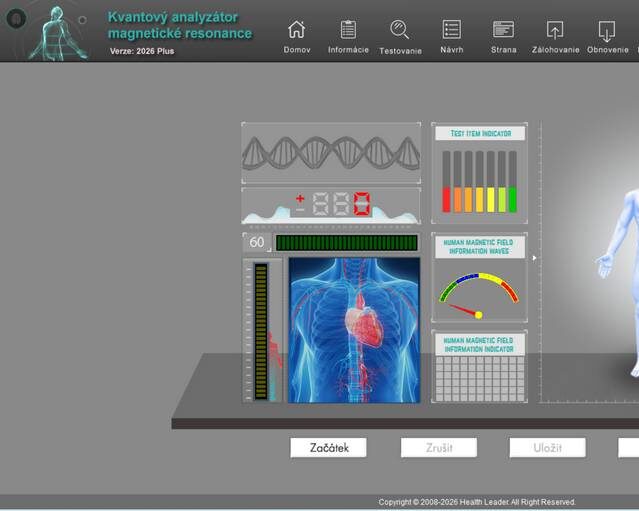Click the Kvantový analyzátor title

pos(180,25)
